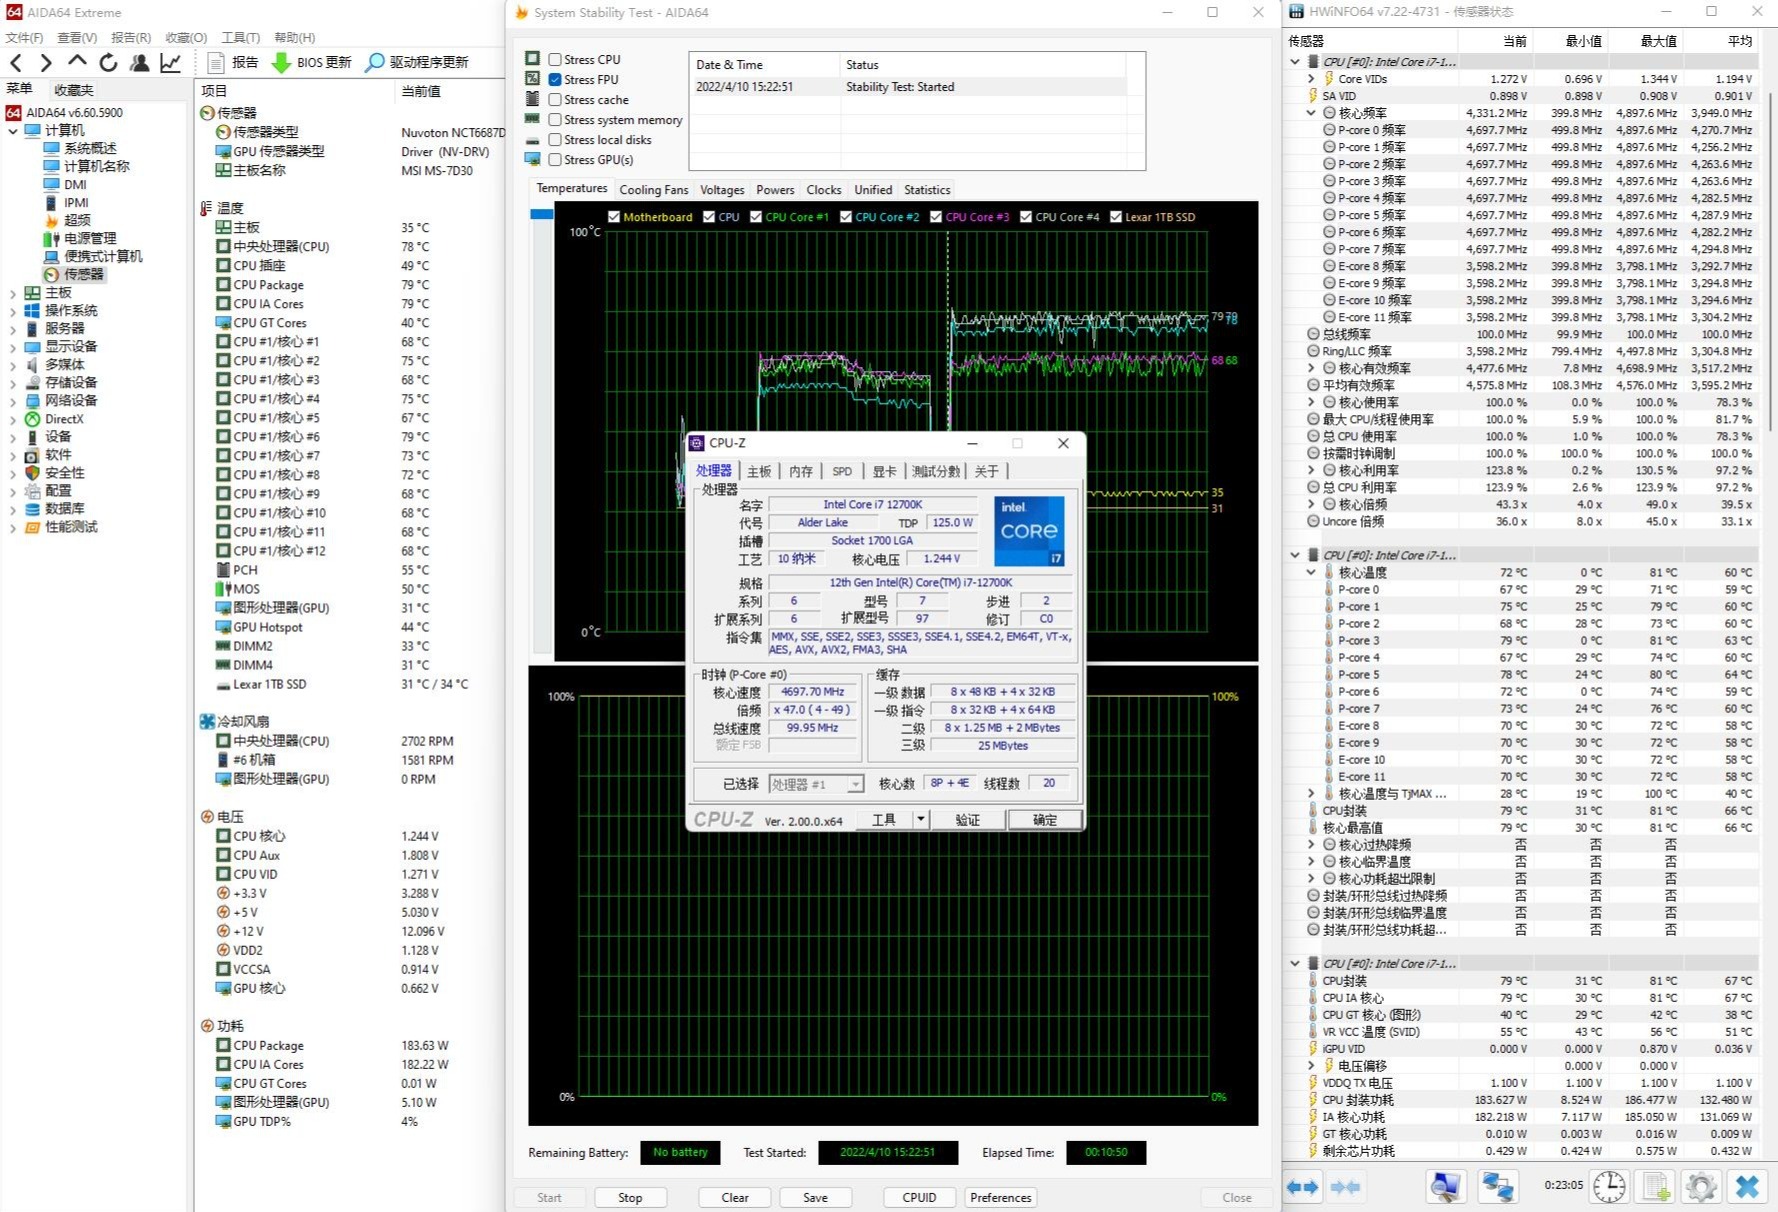
Task: Click the AIDA64 forward navigation arrow
Action: [45, 63]
